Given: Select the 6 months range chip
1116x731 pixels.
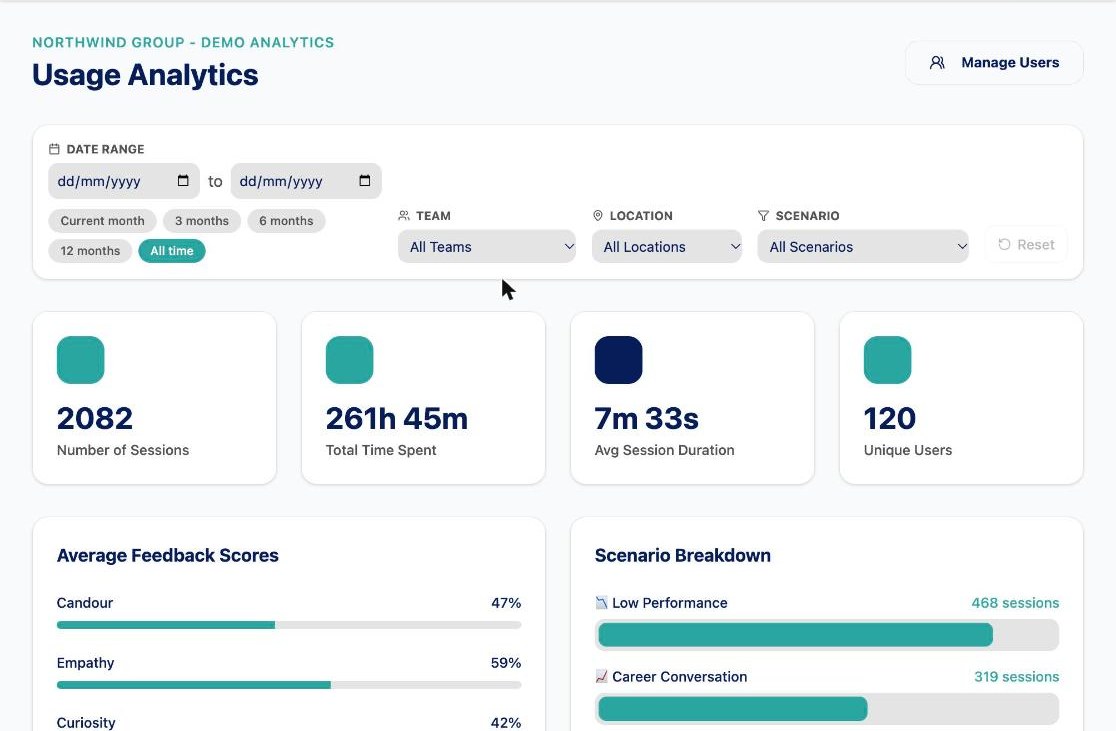Looking at the screenshot, I should click(x=286, y=221).
